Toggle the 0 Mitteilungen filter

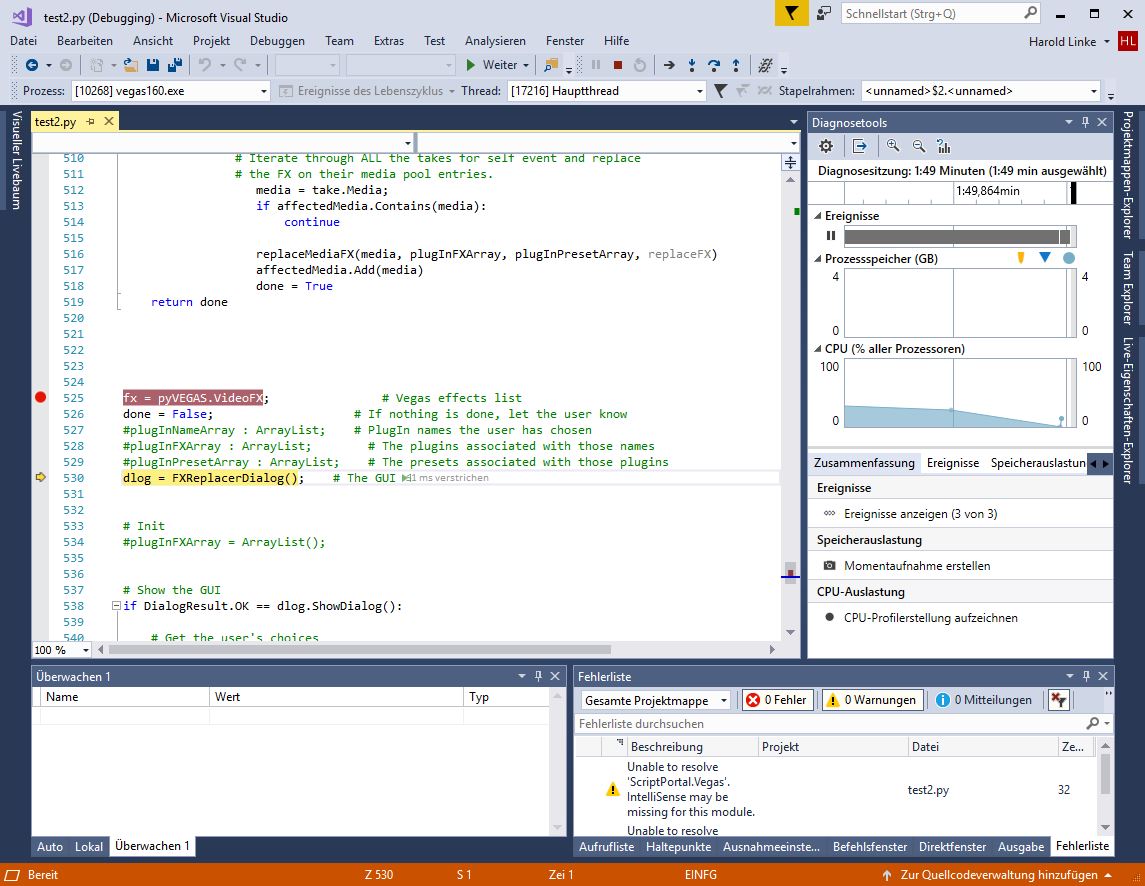pos(984,700)
